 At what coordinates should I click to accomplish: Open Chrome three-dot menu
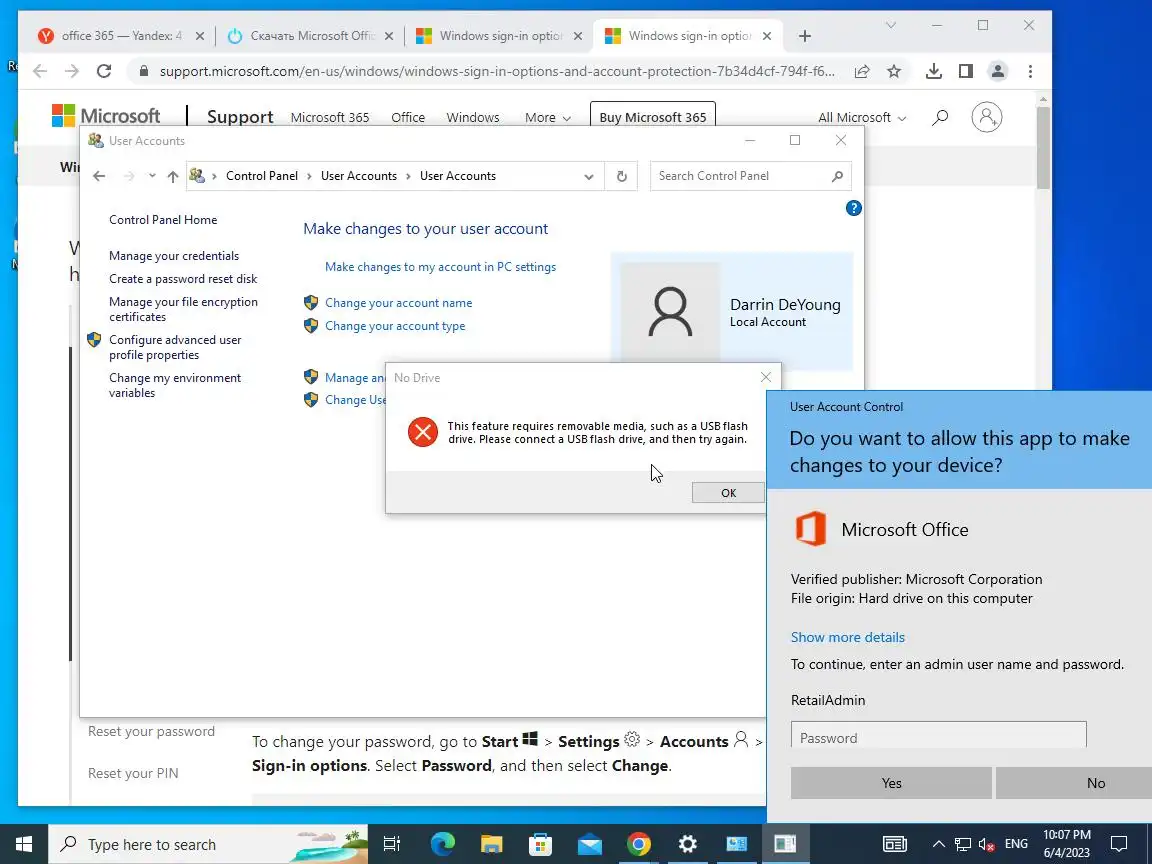coord(1030,71)
